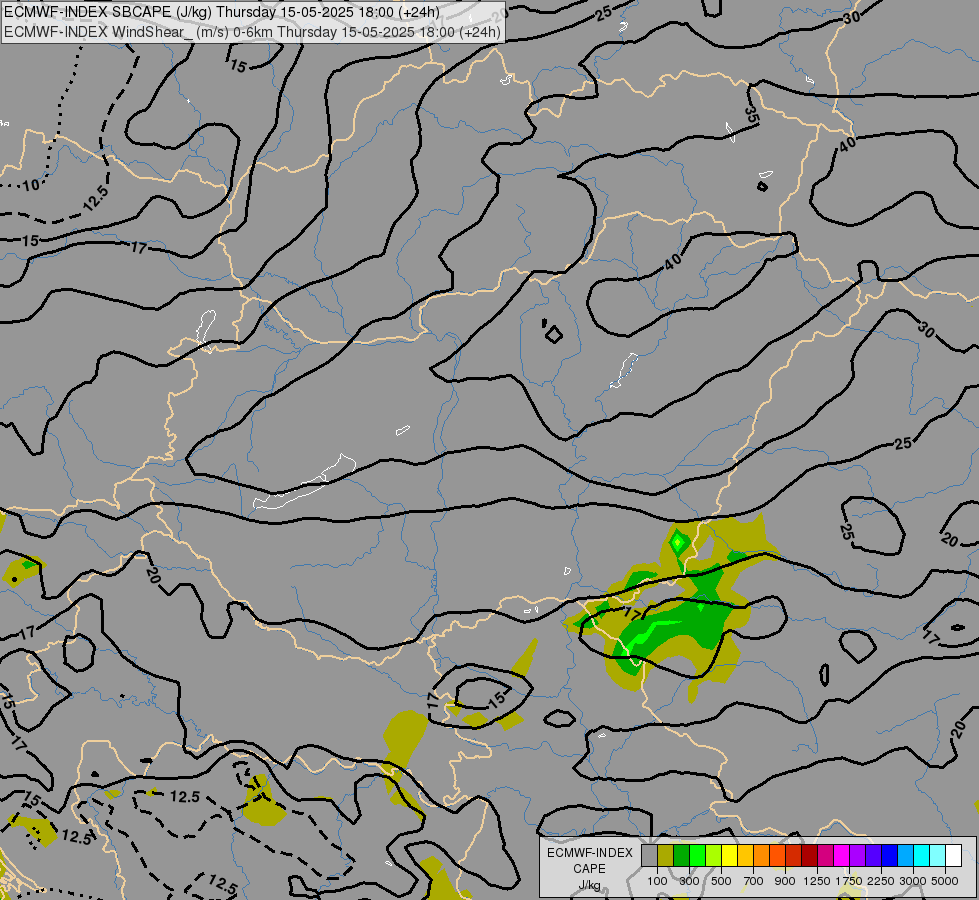Screen dimensions: 979x900
Task: Click the '10' dotted contour label
Action: [31, 185]
